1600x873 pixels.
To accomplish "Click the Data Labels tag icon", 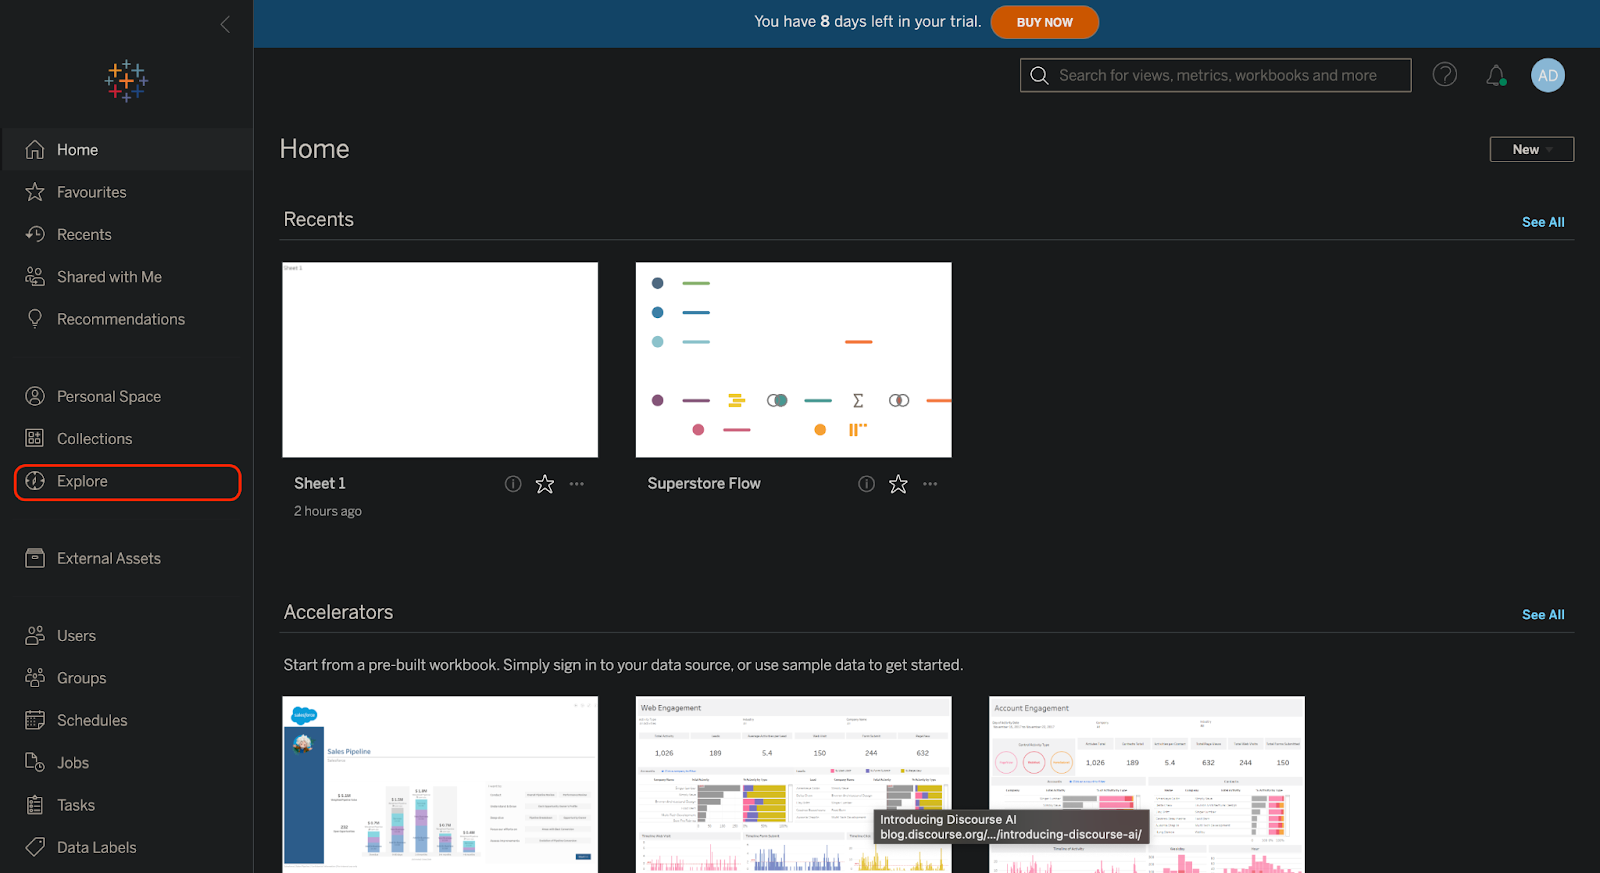I will [x=35, y=847].
